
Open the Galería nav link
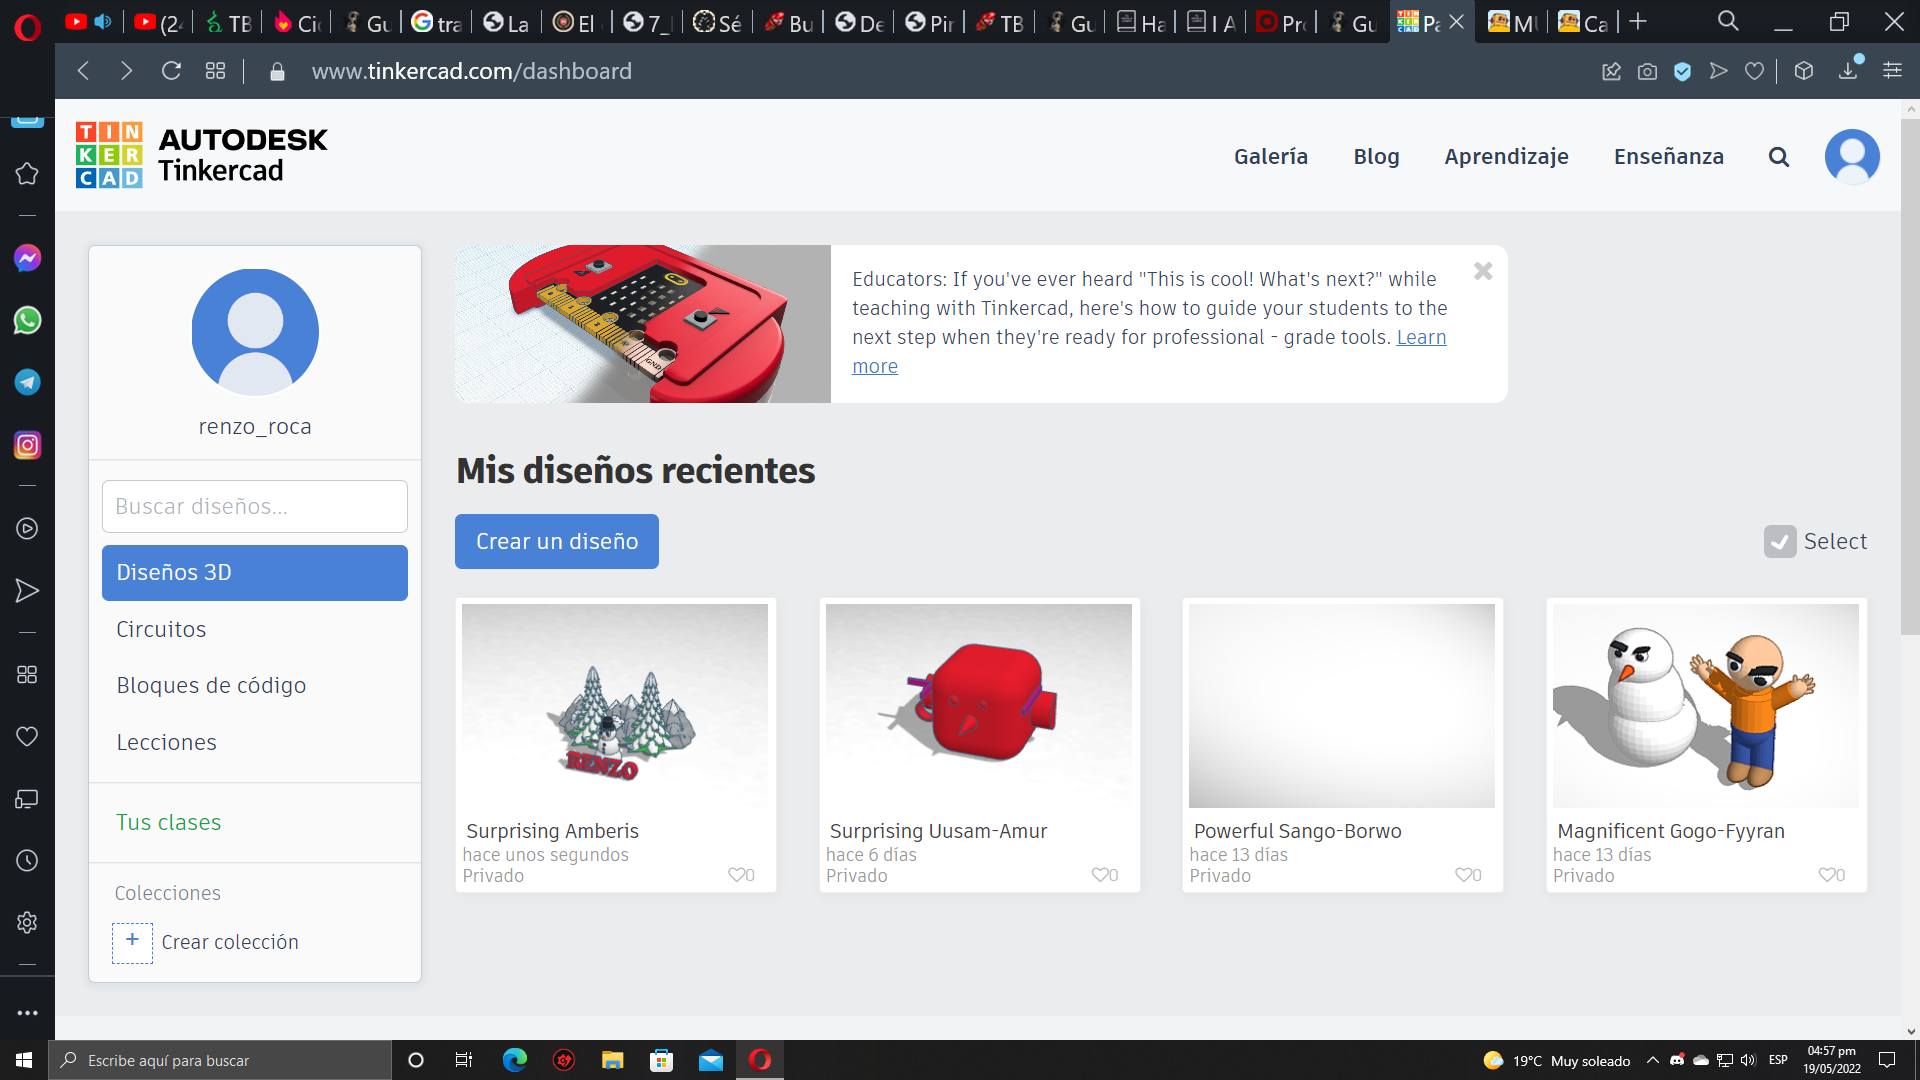[1270, 157]
